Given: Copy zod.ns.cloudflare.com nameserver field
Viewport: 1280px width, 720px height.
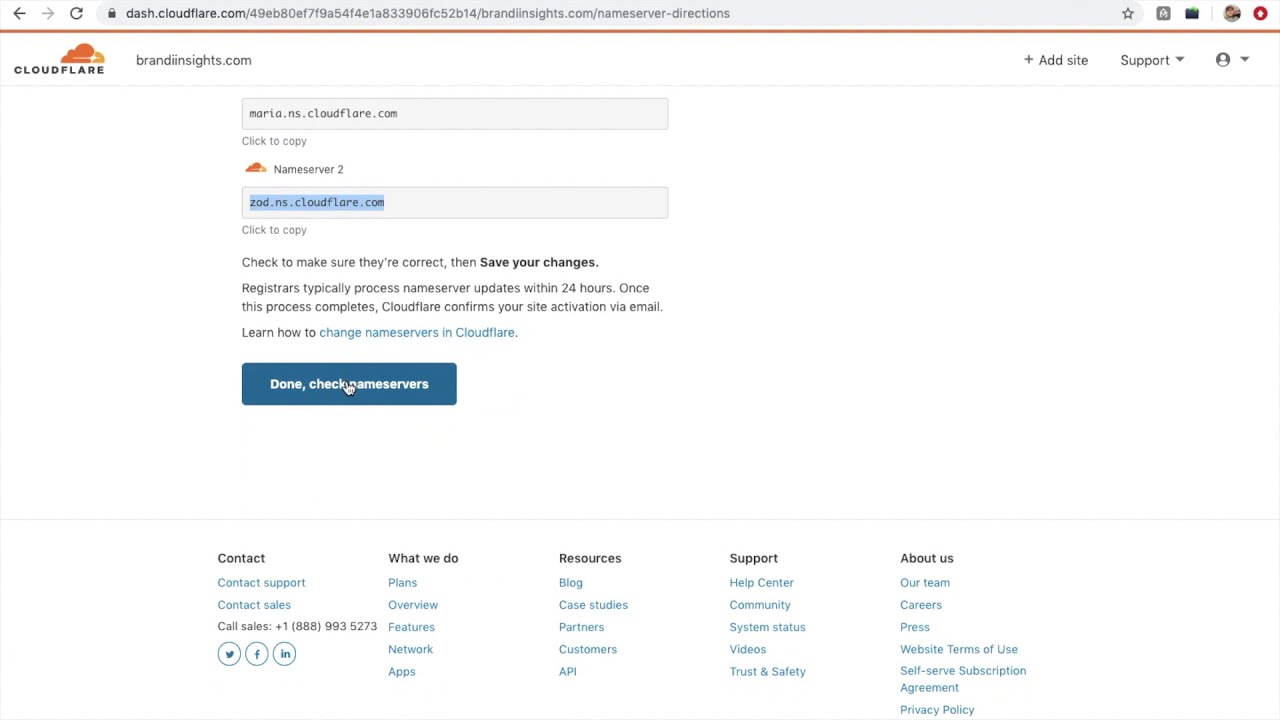Looking at the screenshot, I should pos(455,202).
